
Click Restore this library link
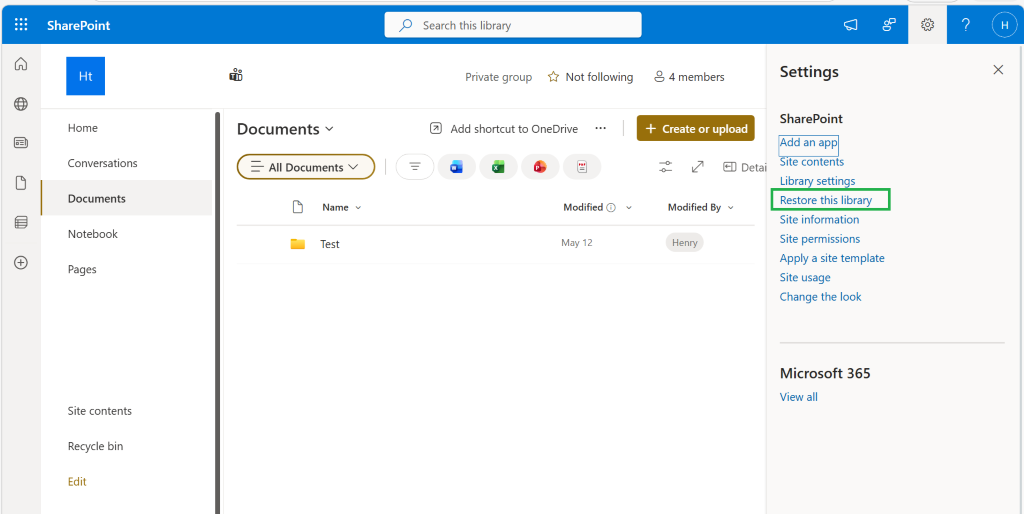coord(826,201)
